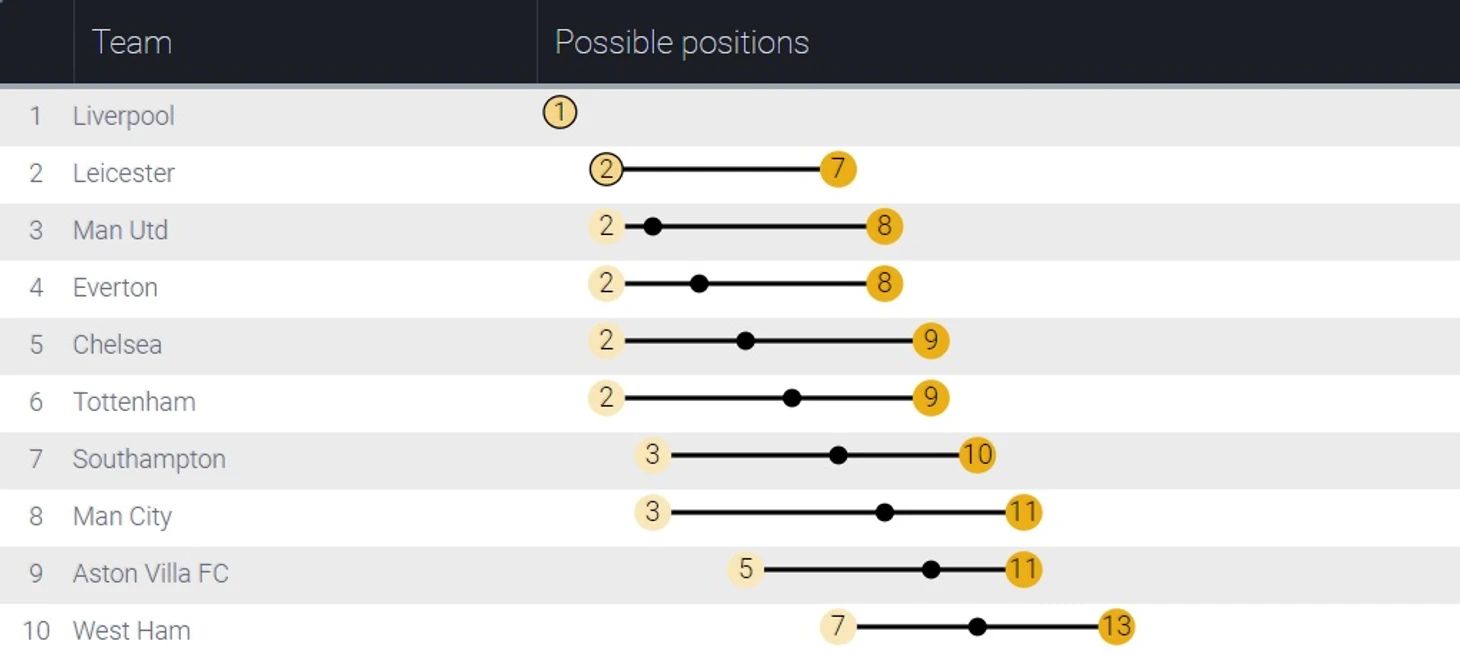Select Leicester's best position 2 circle
This screenshot has width=1460, height=658.
pos(606,170)
